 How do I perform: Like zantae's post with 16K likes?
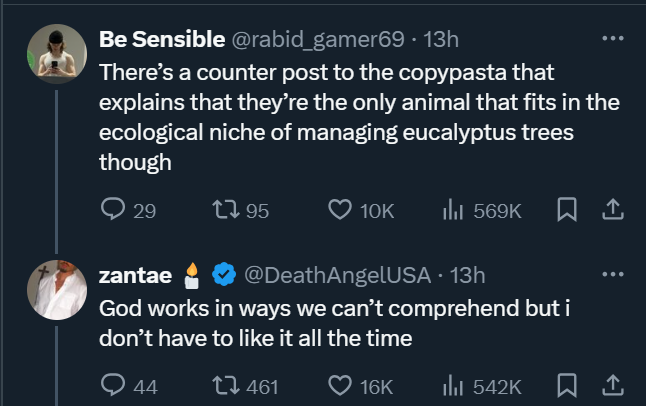[342, 385]
